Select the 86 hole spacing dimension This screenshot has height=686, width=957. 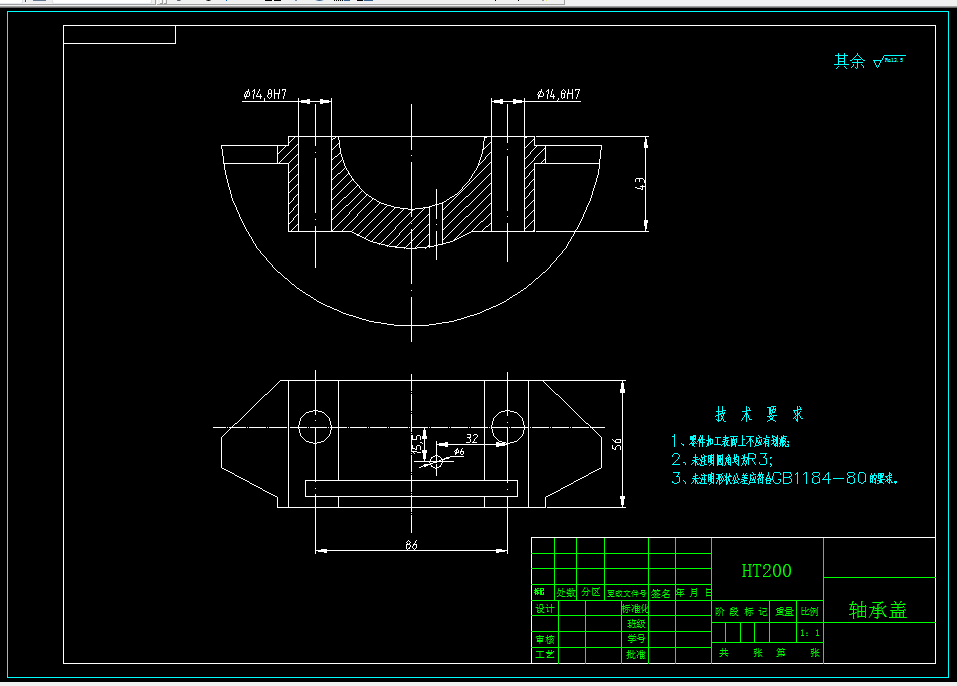tap(411, 544)
